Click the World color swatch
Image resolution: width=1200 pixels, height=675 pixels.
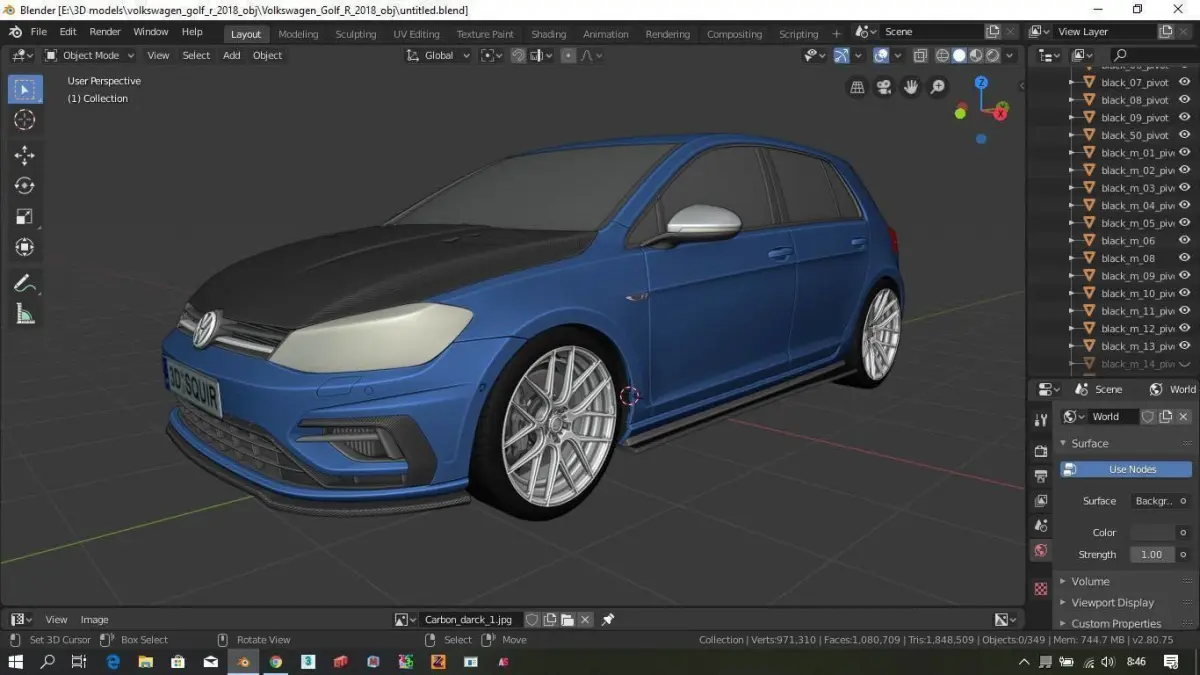click(x=1152, y=532)
